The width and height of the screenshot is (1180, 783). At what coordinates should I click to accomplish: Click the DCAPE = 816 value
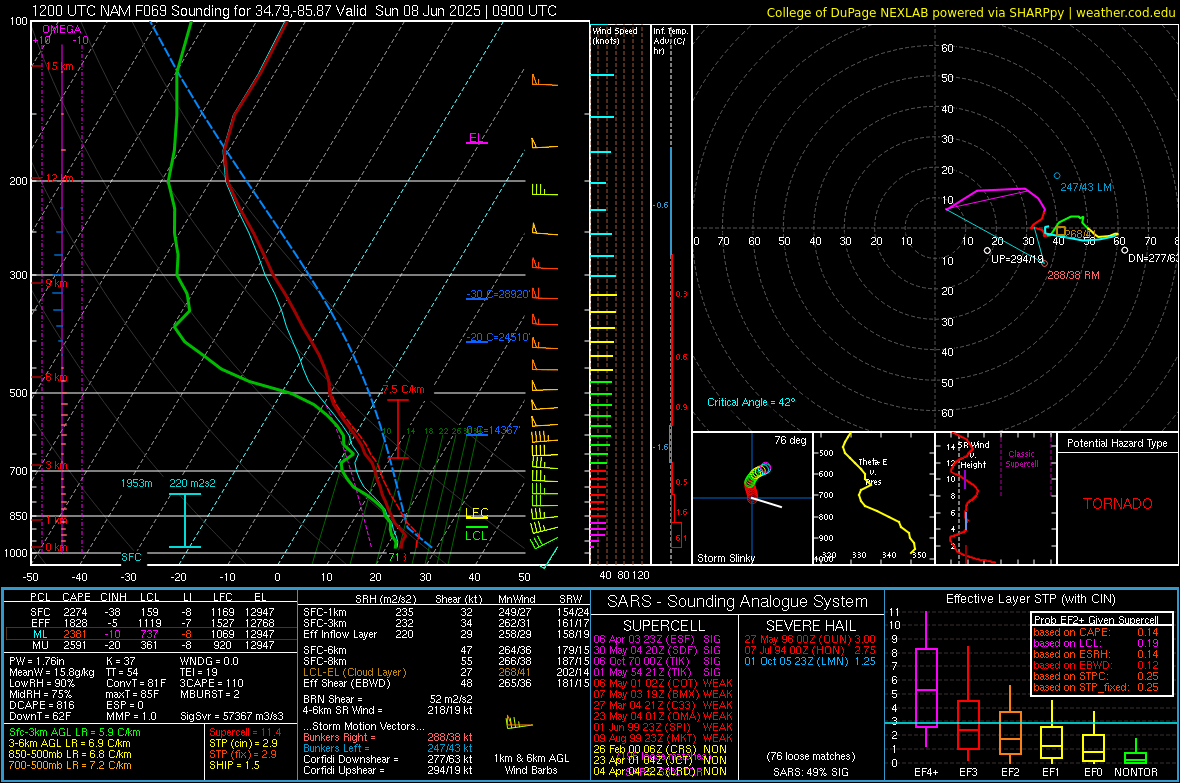[x=42, y=705]
